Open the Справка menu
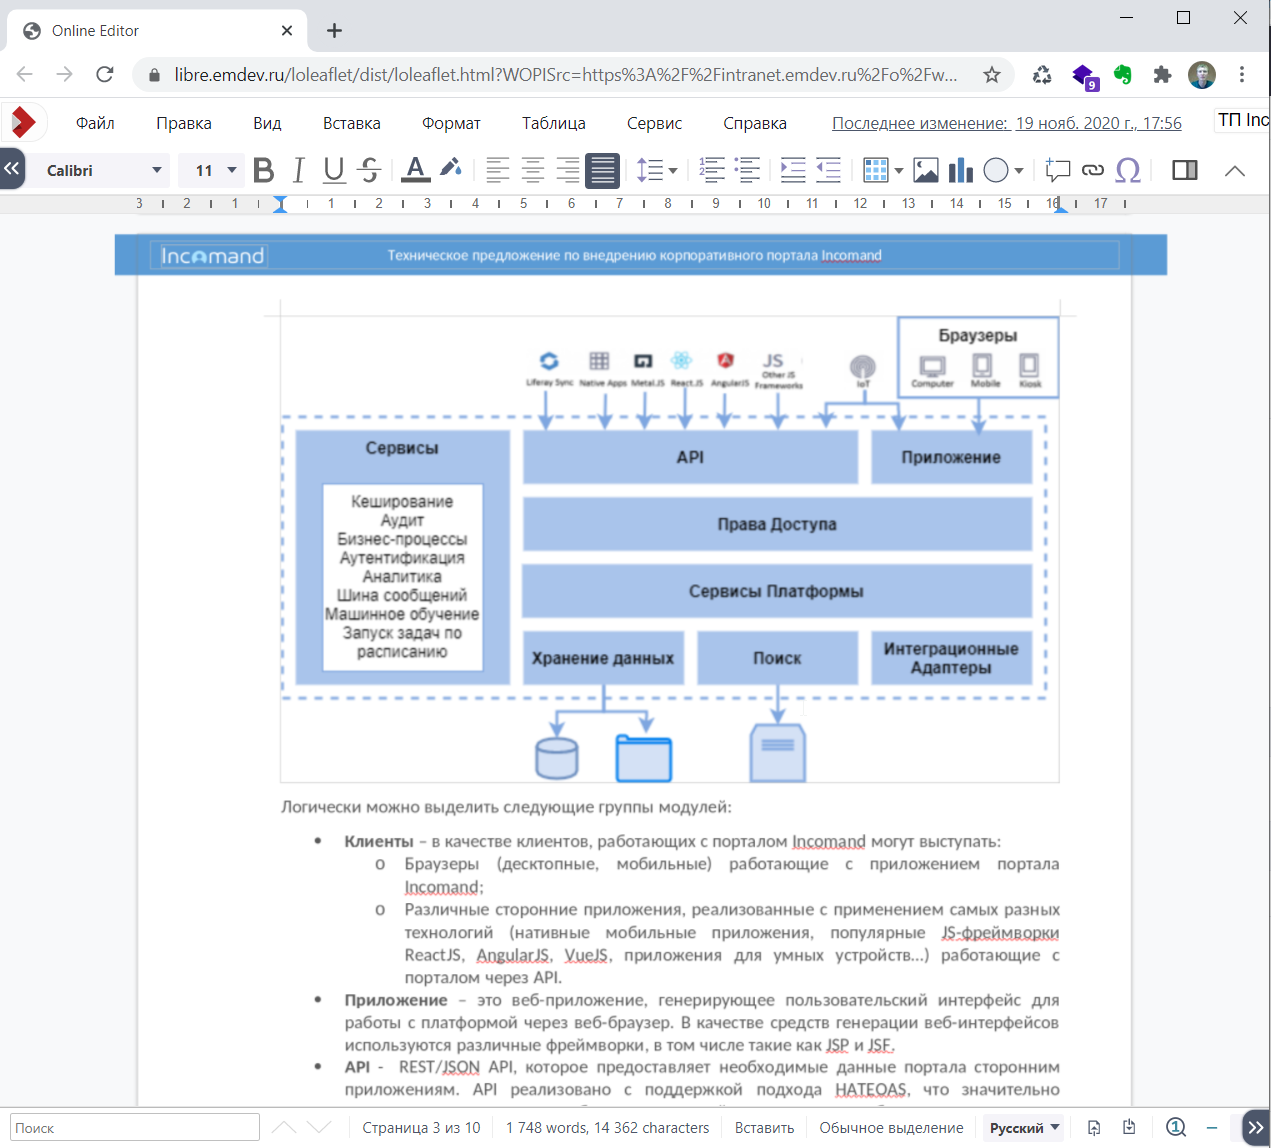 755,123
